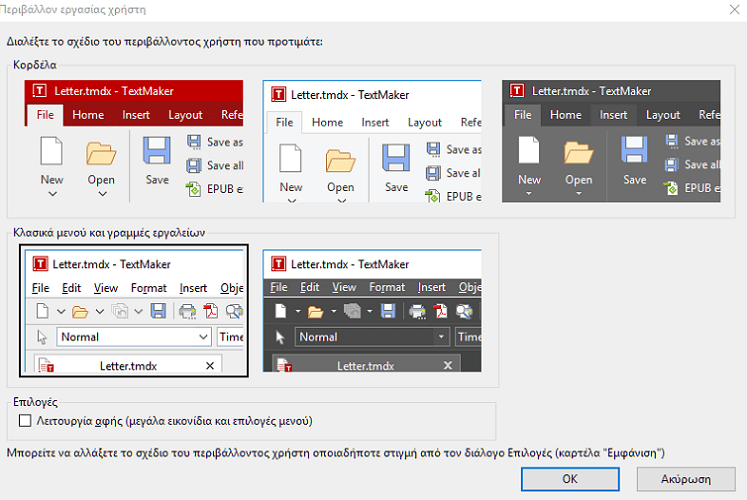The image size is (747, 500).
Task: Click the Save as icon in the dark ribbon preview
Action: coord(671,142)
